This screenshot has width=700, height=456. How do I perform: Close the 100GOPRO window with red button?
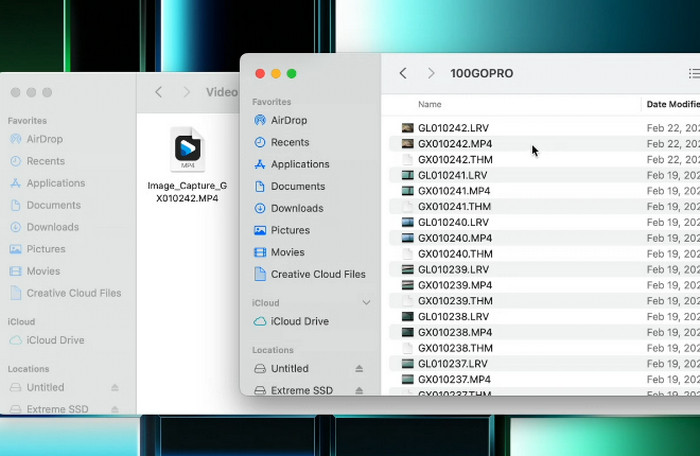coord(260,73)
